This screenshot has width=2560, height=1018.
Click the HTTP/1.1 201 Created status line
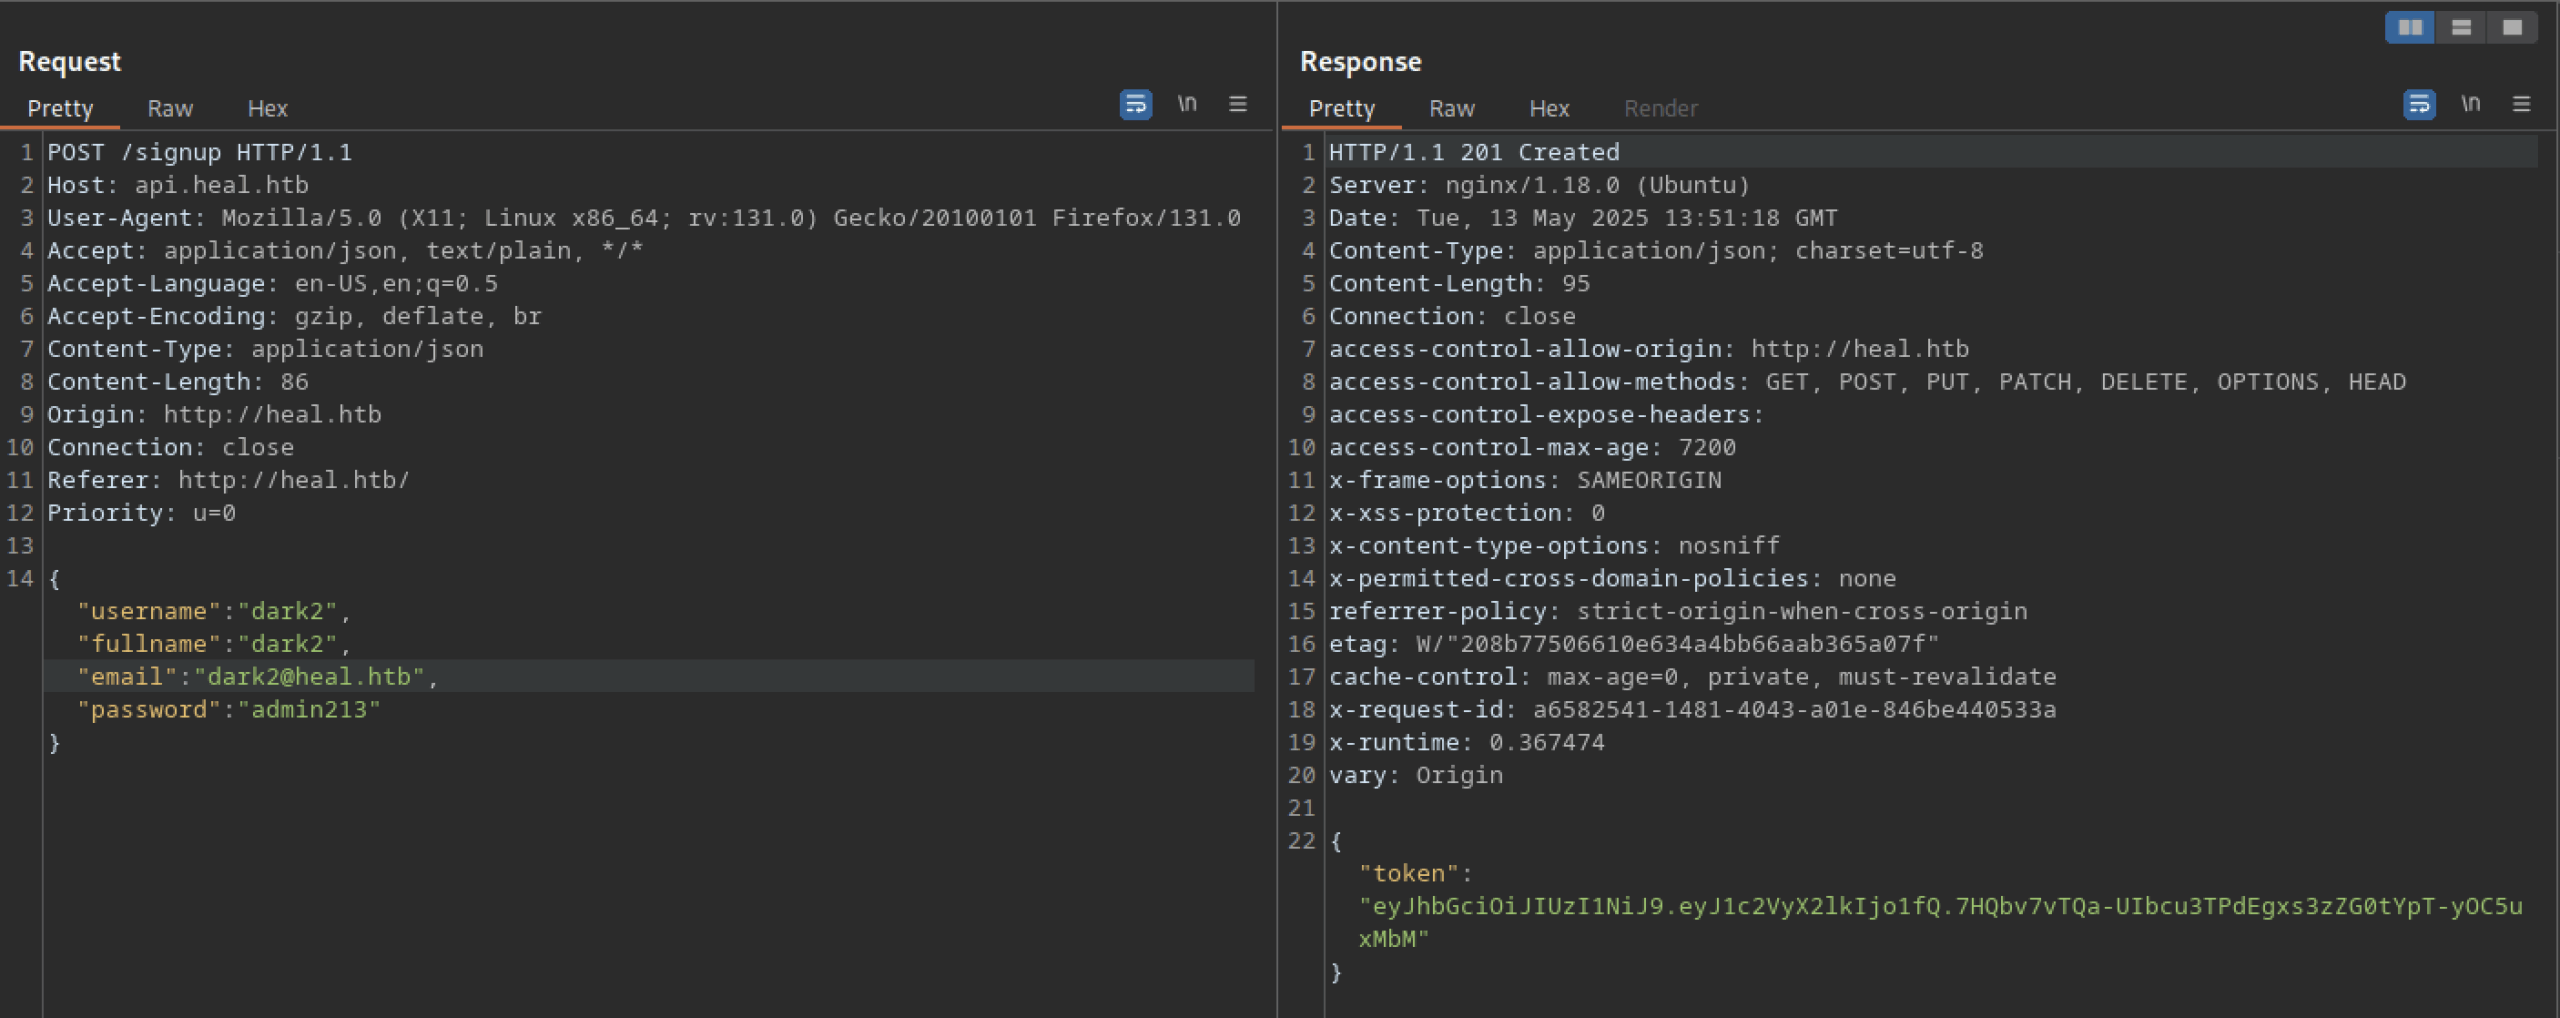tap(1474, 153)
